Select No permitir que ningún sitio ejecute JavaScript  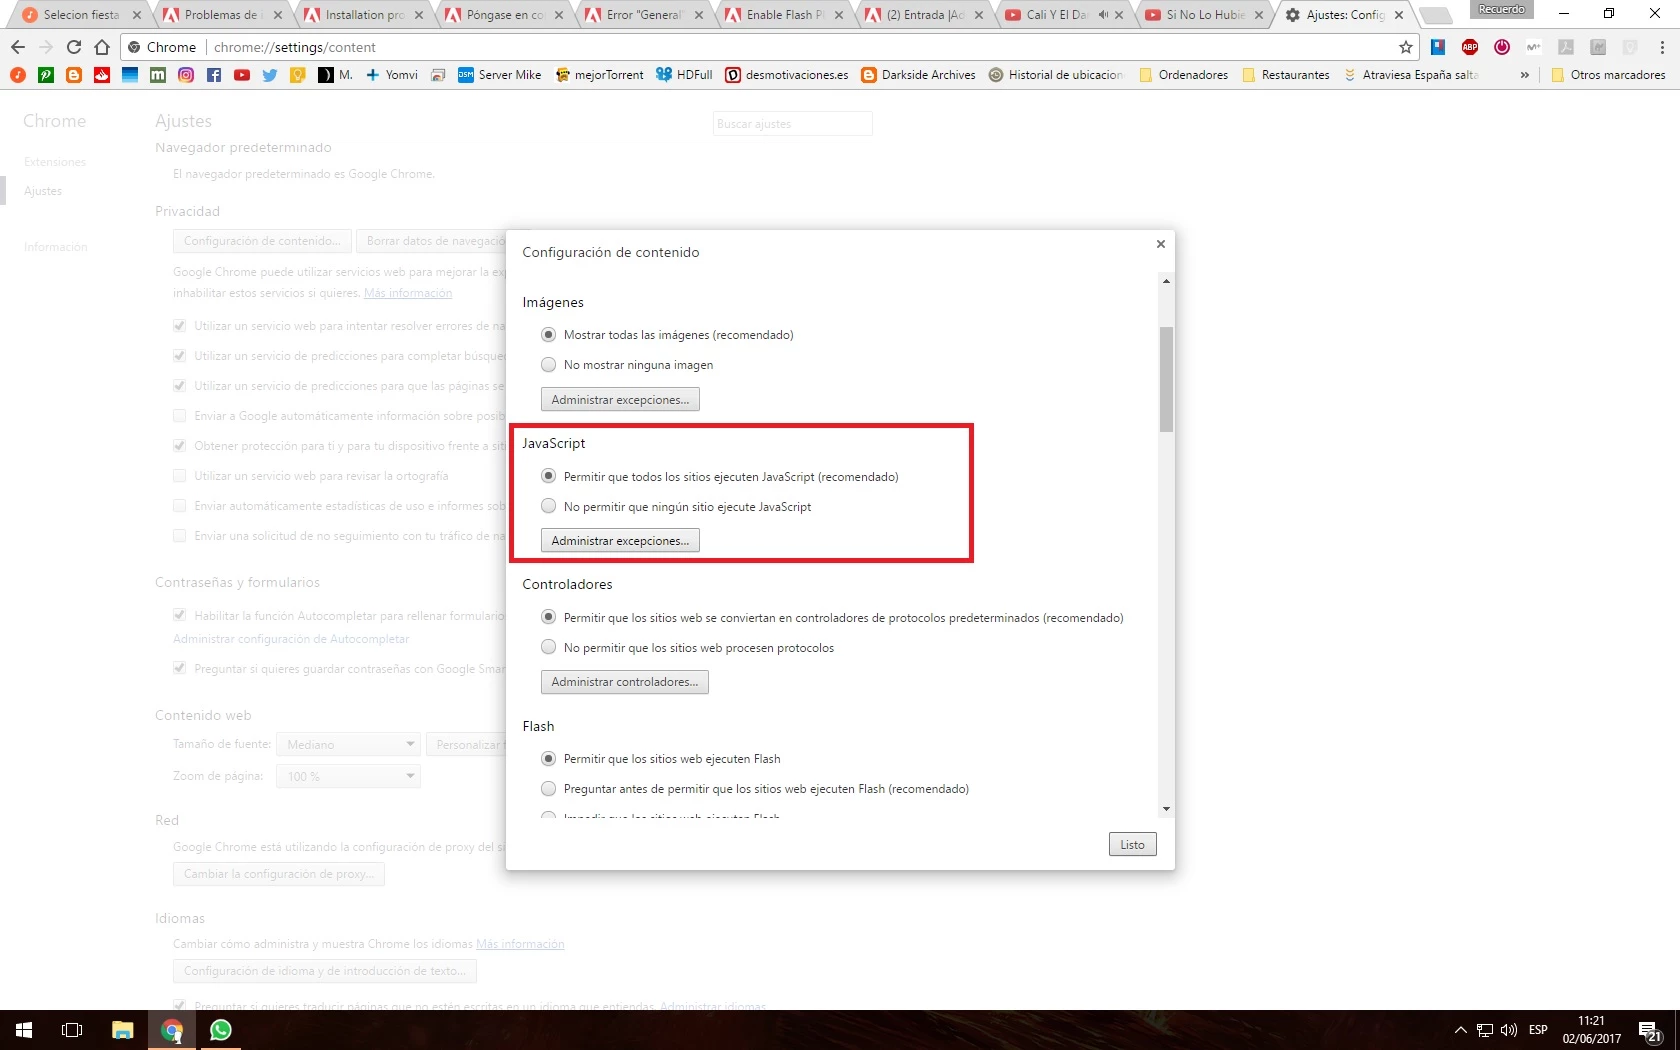(x=548, y=506)
